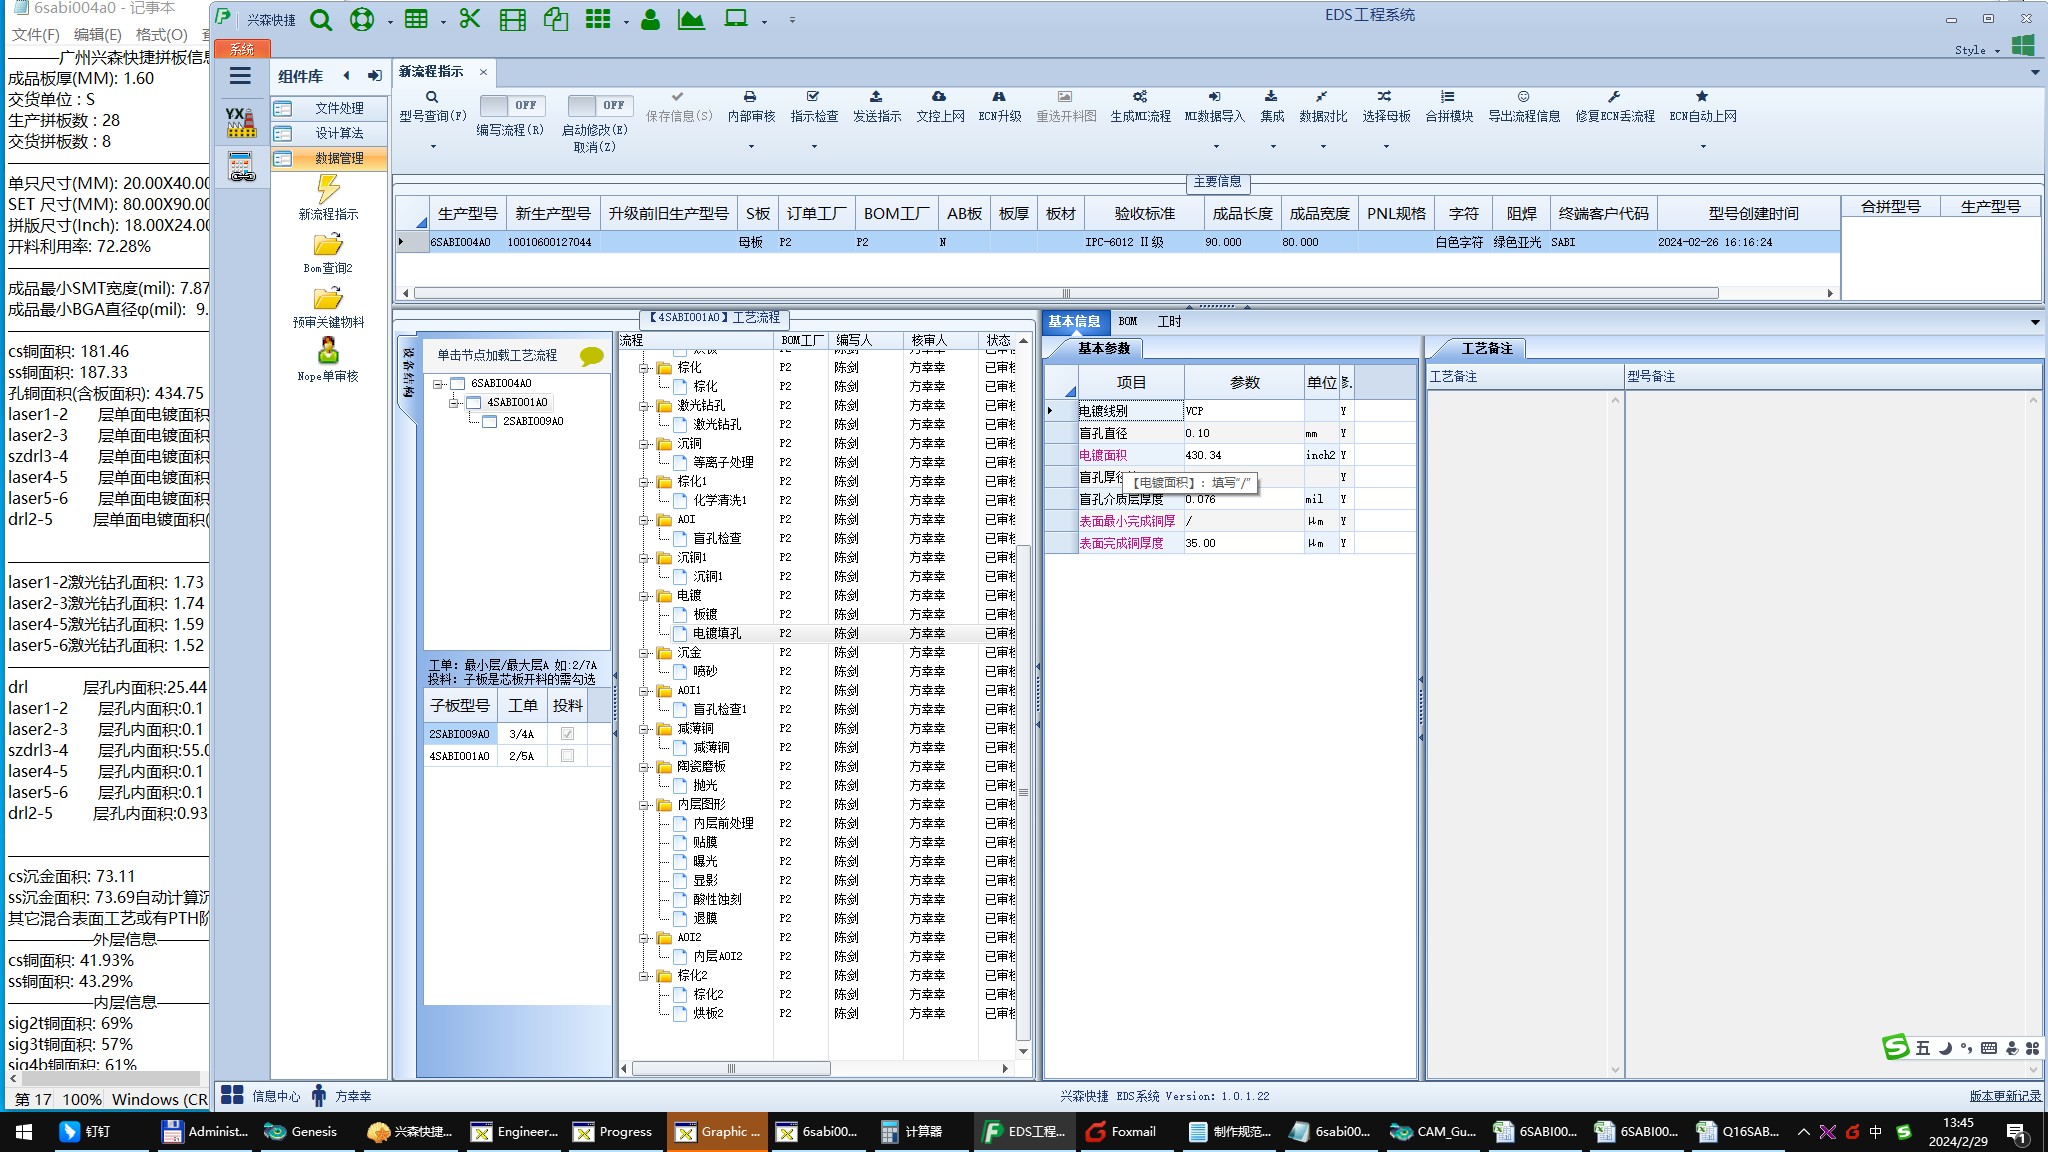Click the ECN自动上网 star icon
The width and height of the screenshot is (2048, 1152).
(x=1702, y=97)
